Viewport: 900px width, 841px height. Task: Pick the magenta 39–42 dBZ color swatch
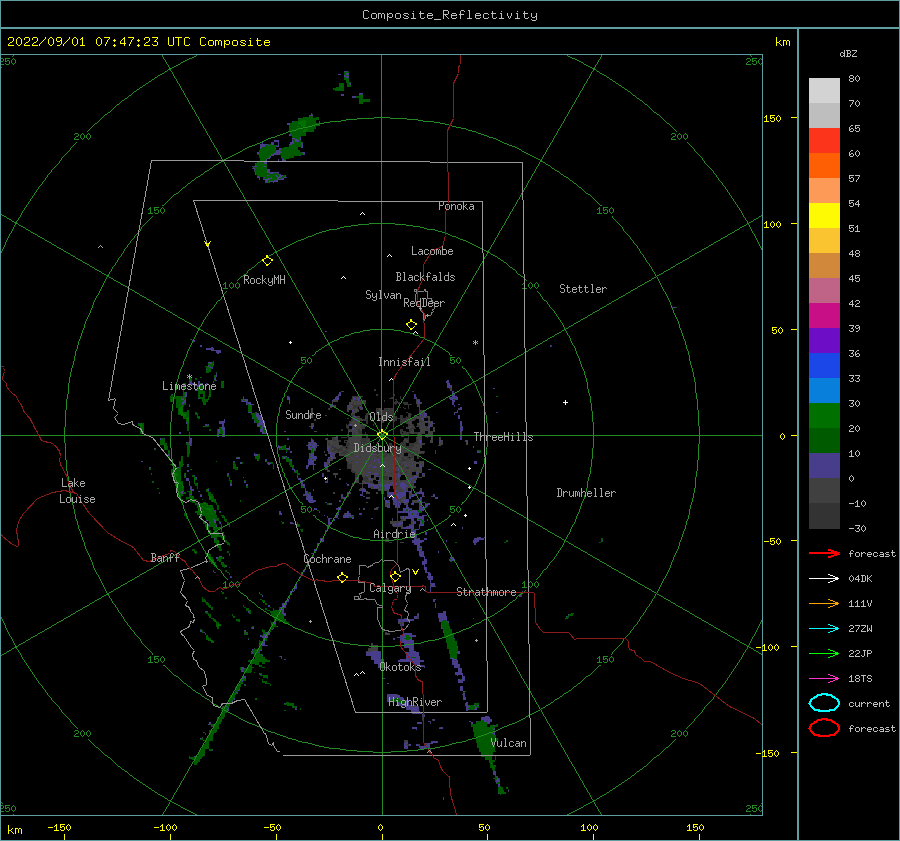824,315
